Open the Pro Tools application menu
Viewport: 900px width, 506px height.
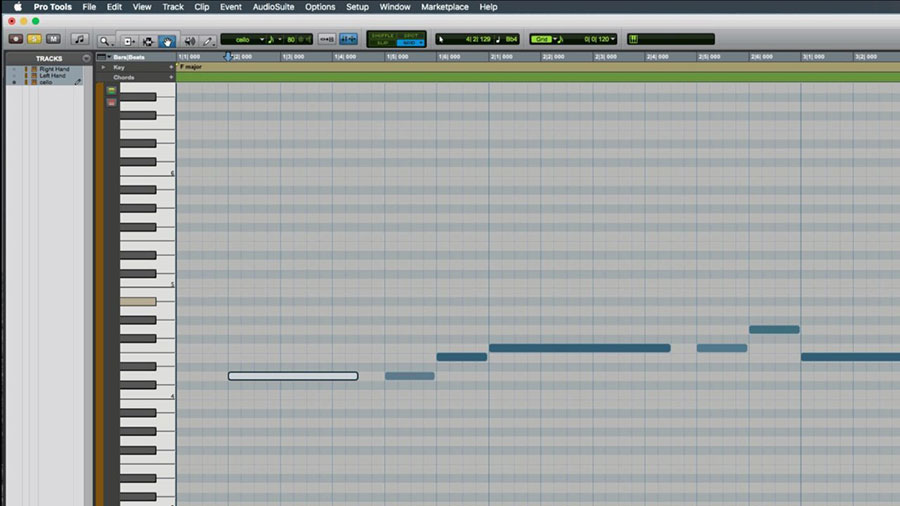tap(52, 7)
